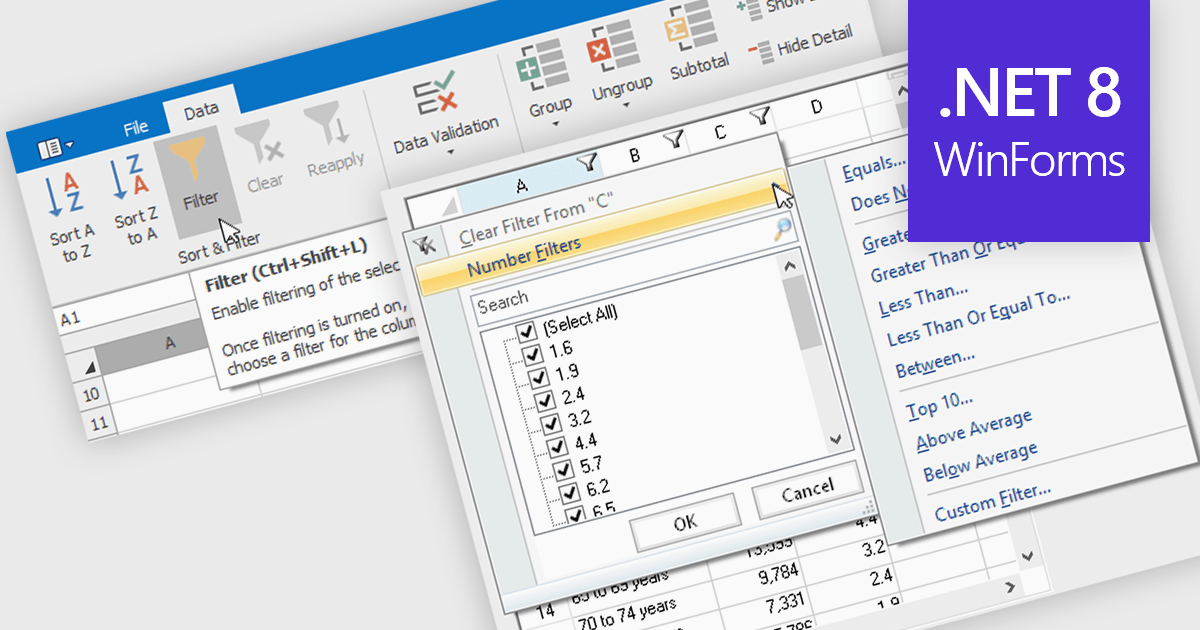Choose Below Average filter

(x=980, y=462)
